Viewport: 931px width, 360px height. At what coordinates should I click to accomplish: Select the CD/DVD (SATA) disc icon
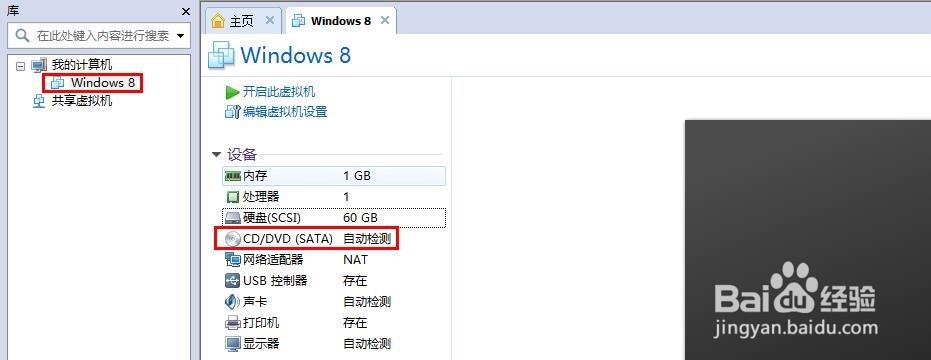[x=233, y=239]
